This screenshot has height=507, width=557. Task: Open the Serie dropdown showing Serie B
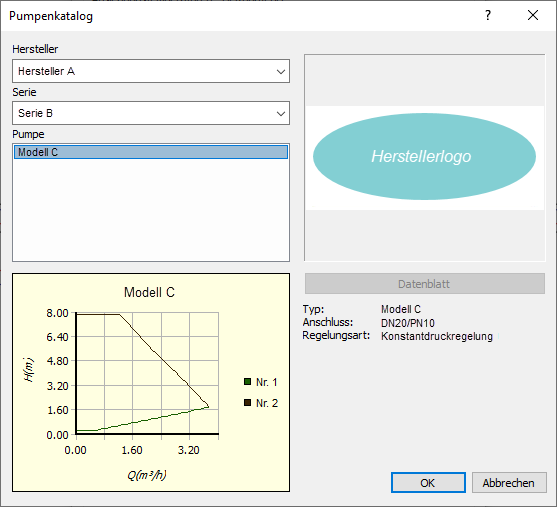151,113
